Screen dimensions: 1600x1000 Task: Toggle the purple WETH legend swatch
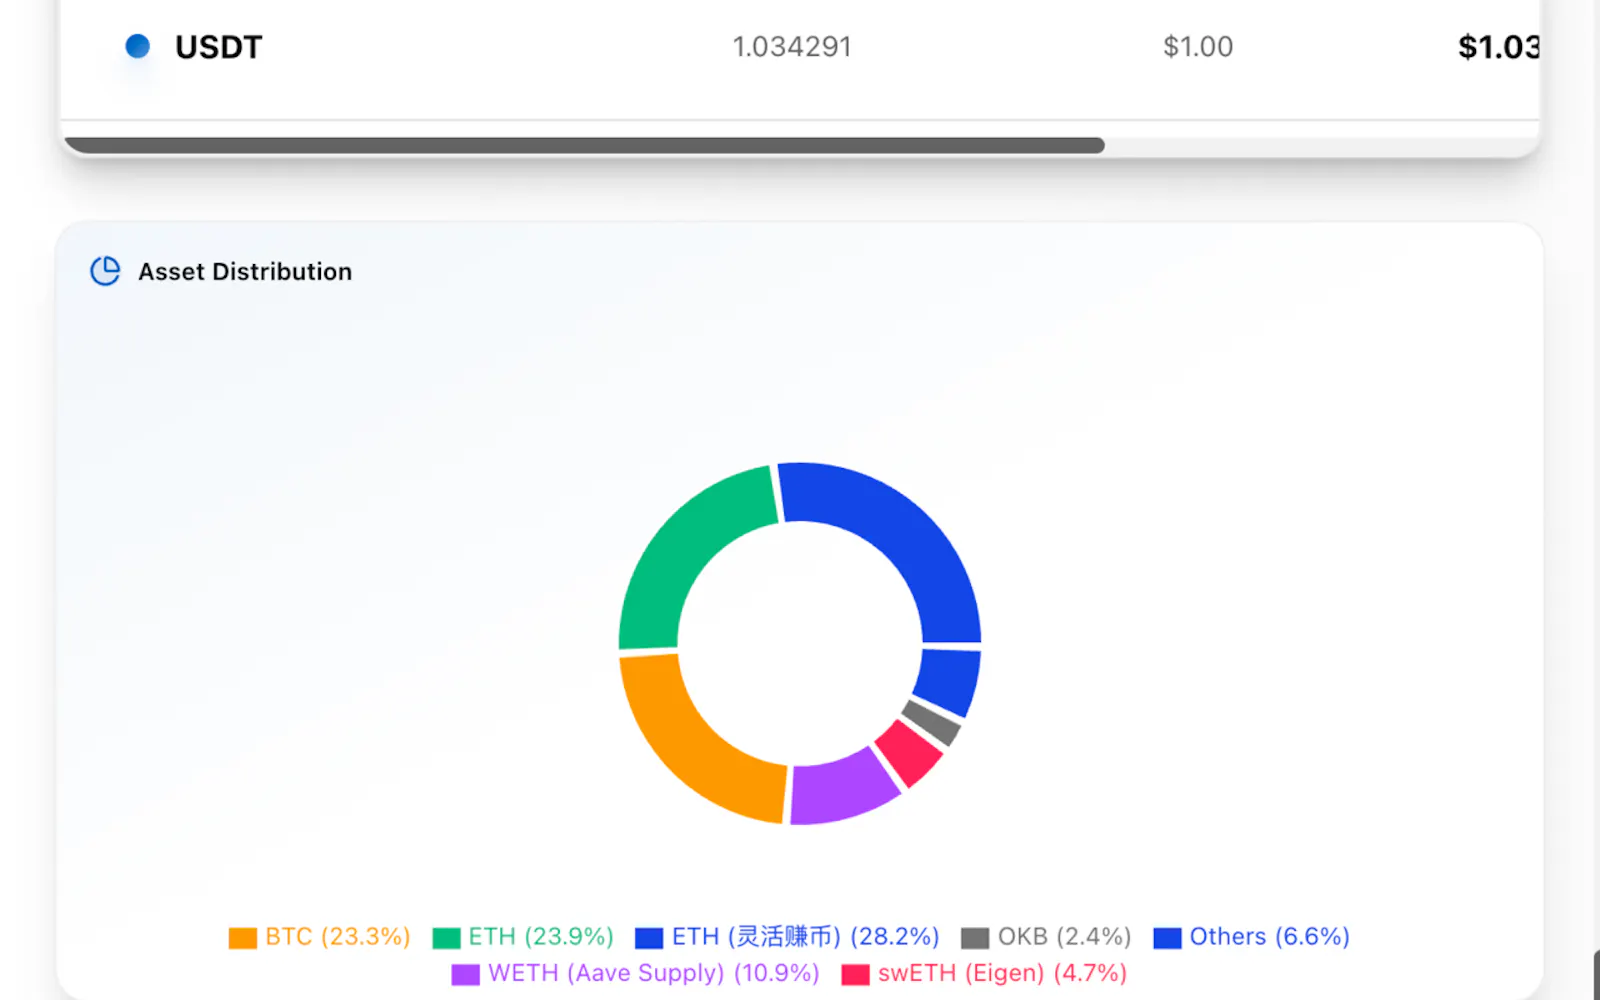click(465, 974)
